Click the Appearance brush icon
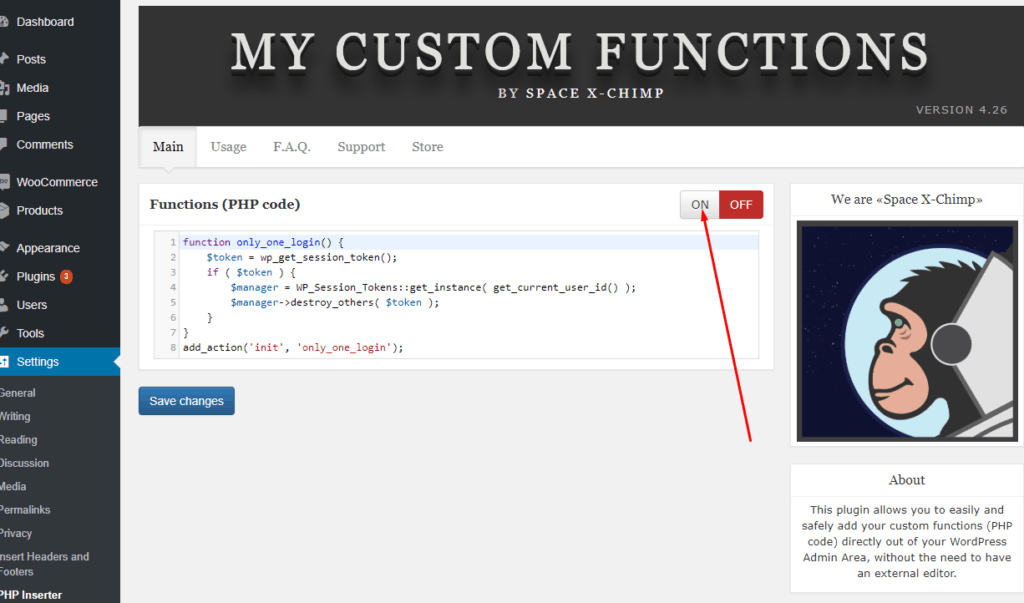This screenshot has height=603, width=1024. coord(5,248)
